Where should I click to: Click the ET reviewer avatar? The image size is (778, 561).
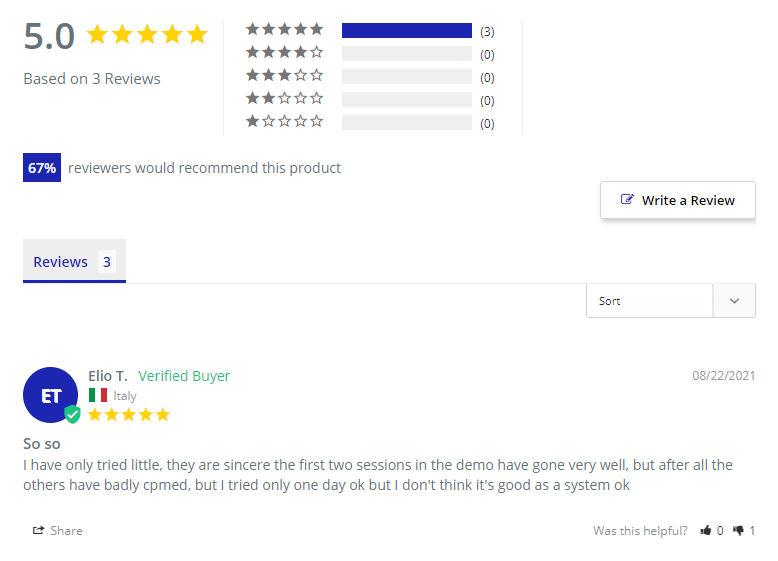click(50, 395)
